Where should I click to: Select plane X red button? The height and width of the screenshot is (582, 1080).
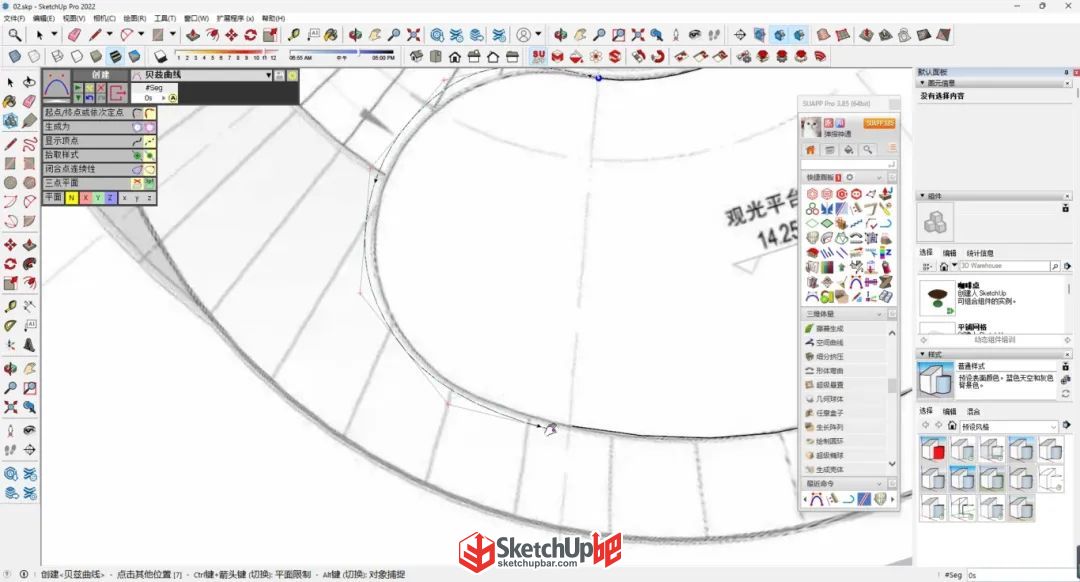[85, 198]
